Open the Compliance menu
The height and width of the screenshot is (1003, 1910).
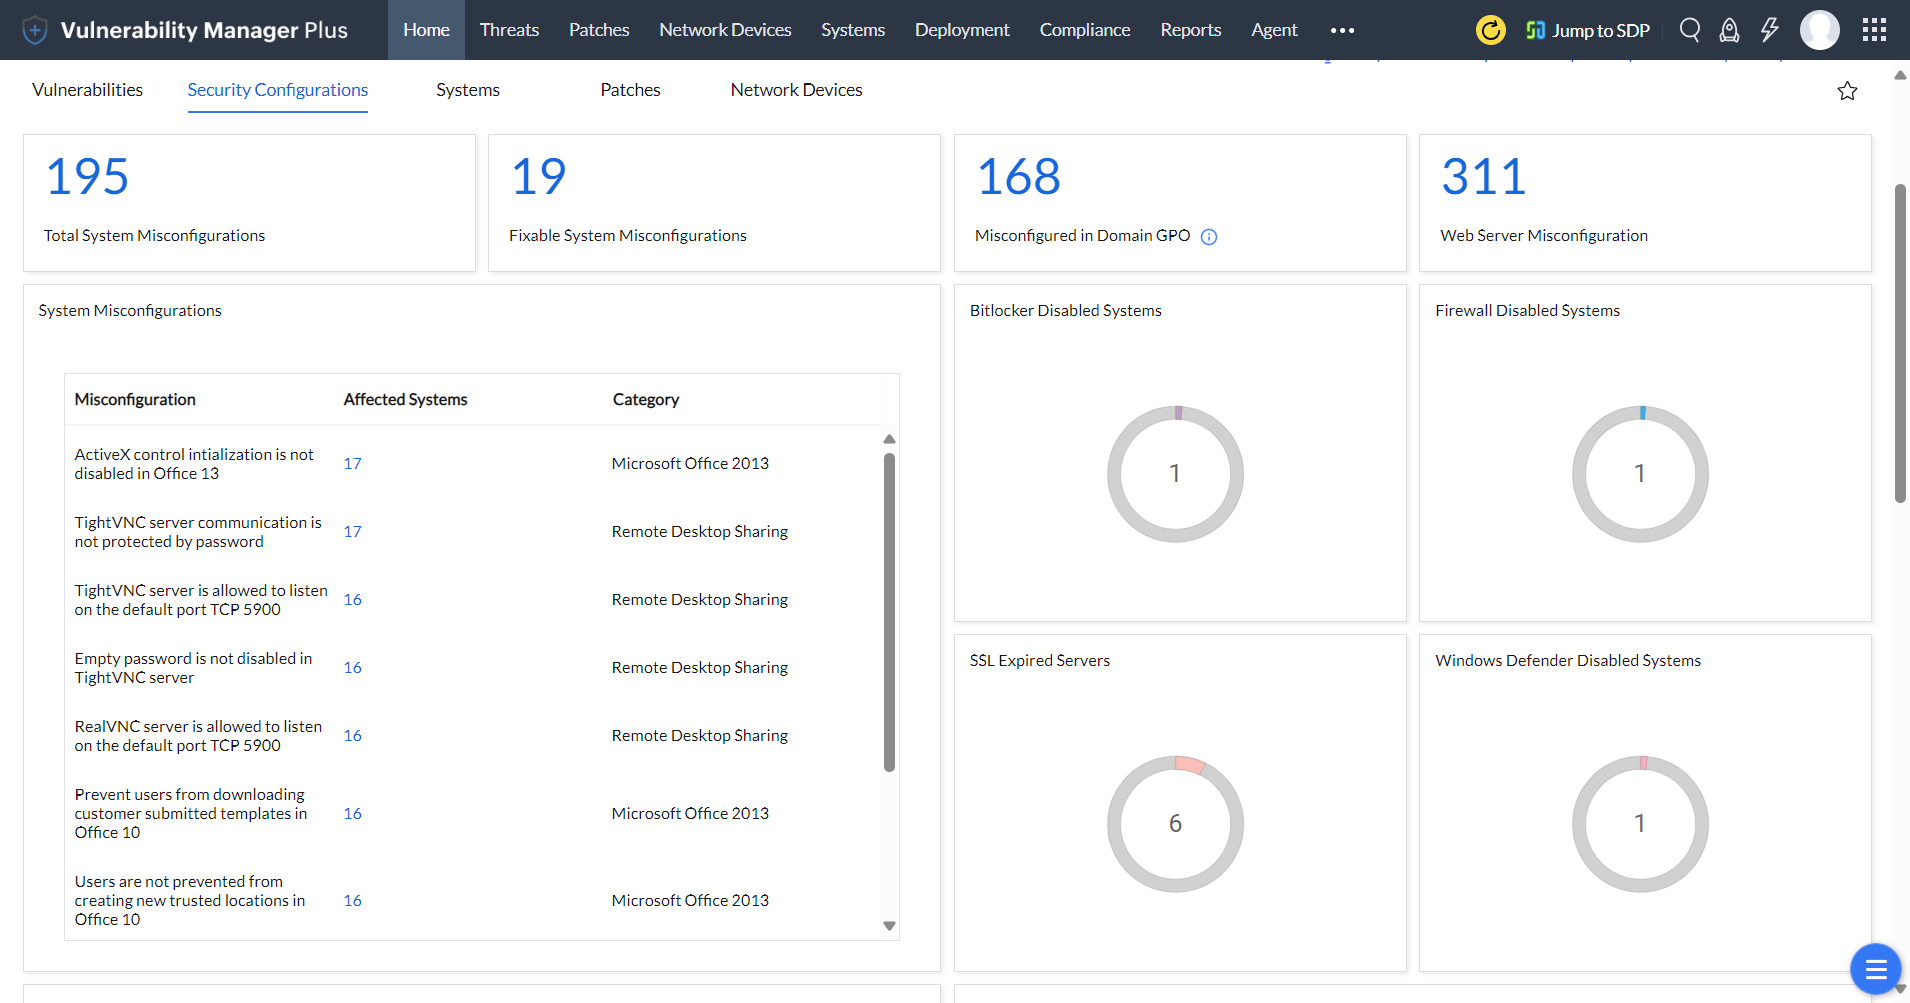pyautogui.click(x=1084, y=30)
